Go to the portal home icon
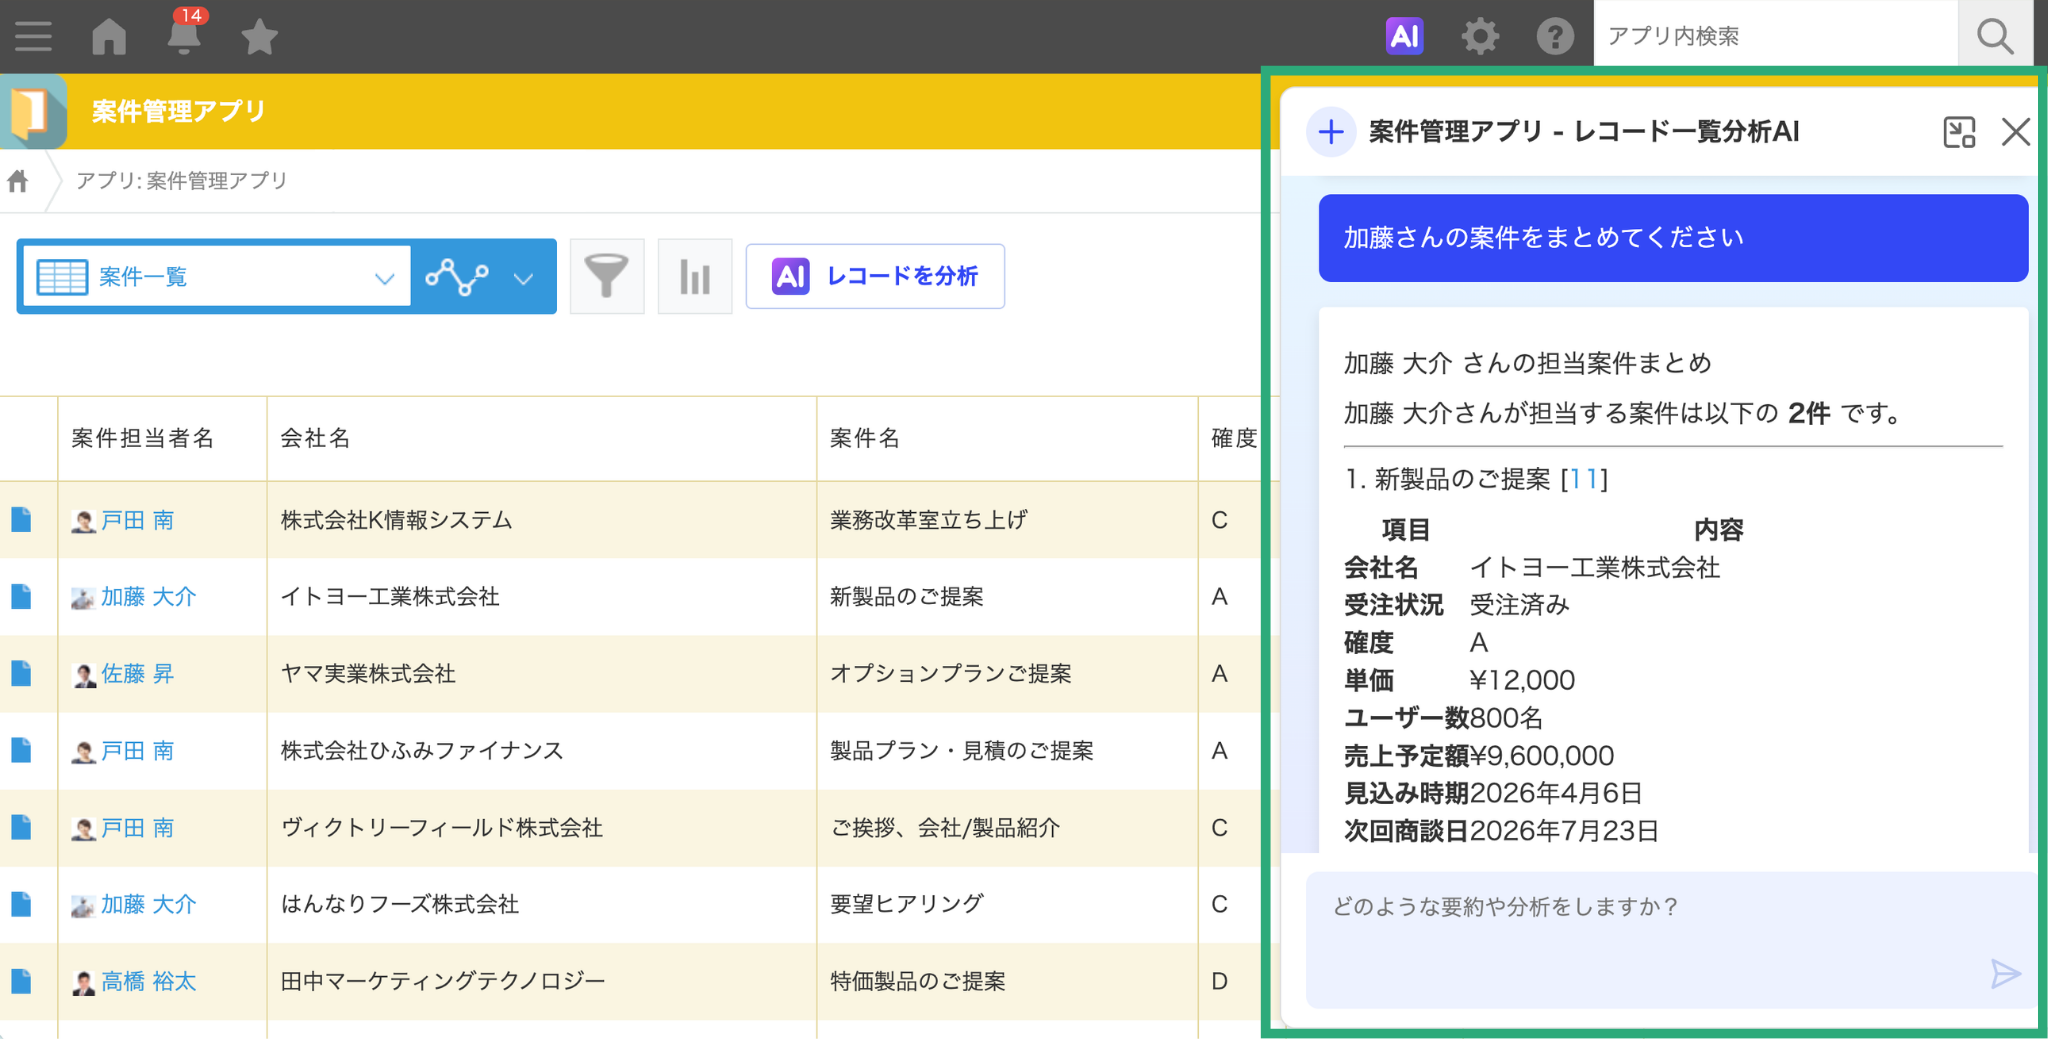 pos(109,37)
